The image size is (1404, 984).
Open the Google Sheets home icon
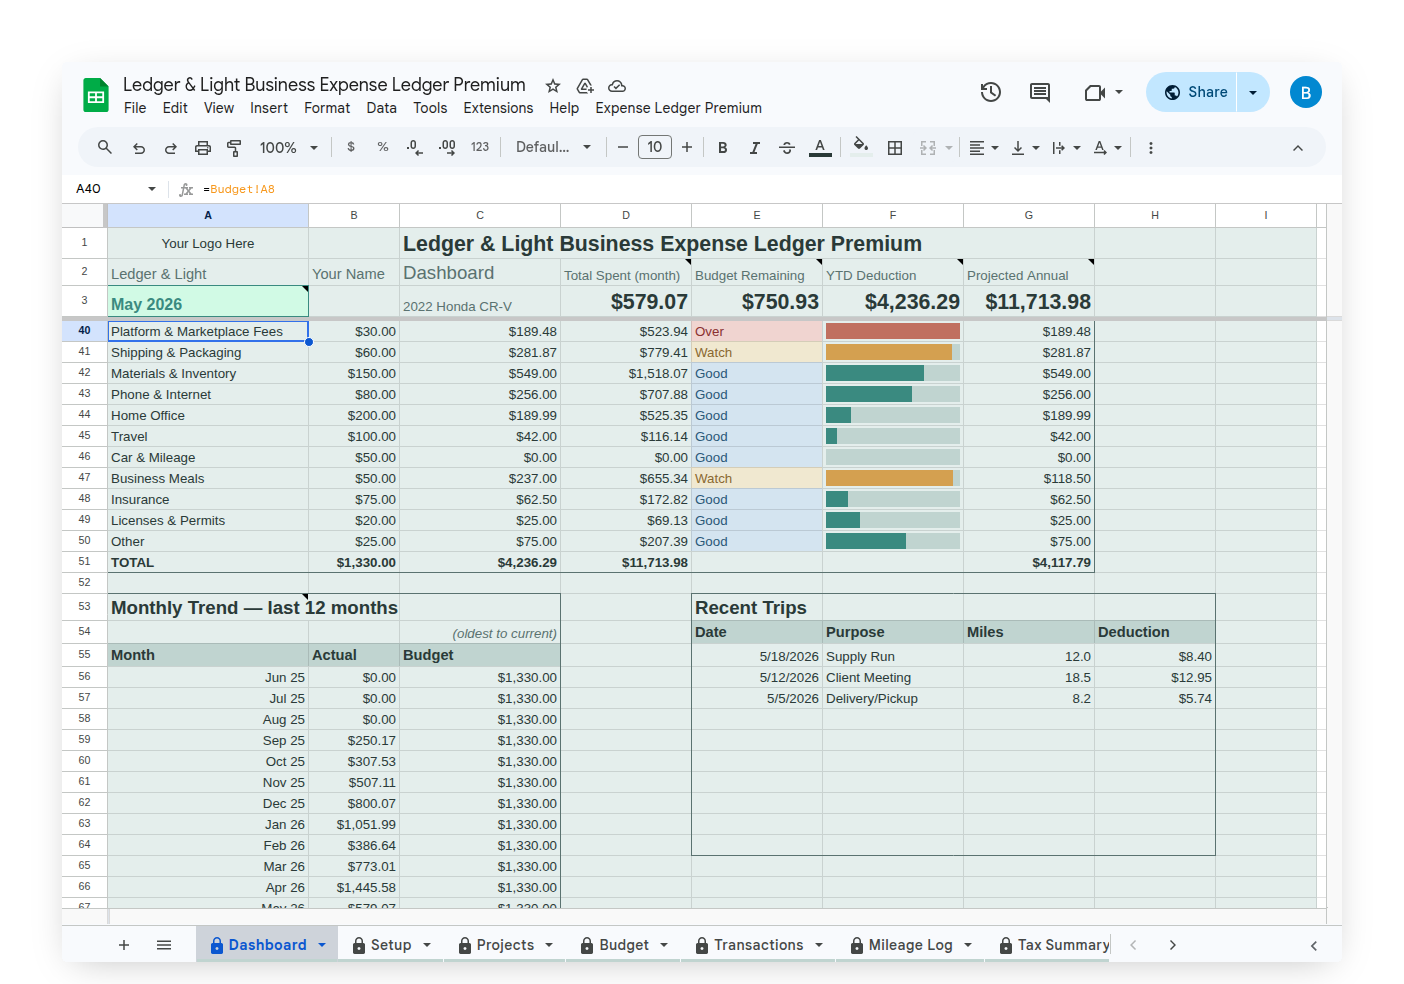pos(96,95)
